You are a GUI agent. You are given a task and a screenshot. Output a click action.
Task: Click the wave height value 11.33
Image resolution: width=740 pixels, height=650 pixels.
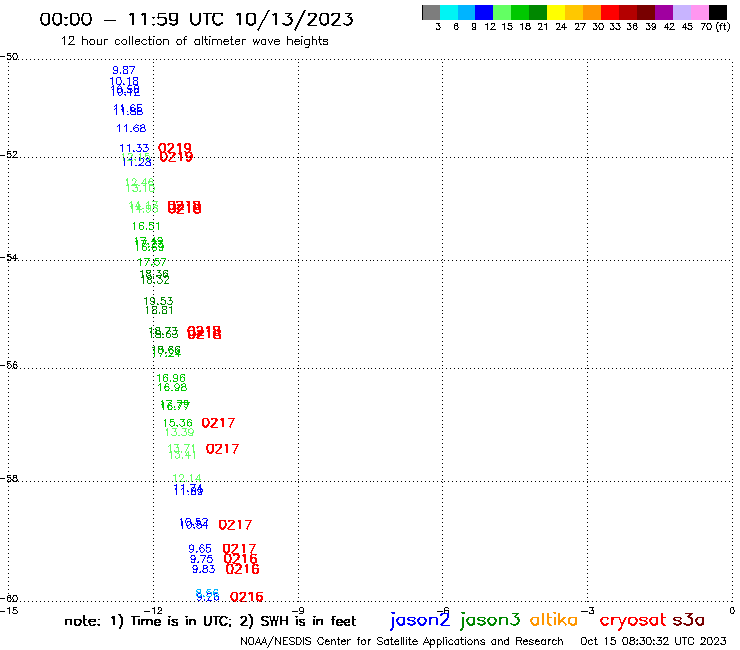(134, 148)
